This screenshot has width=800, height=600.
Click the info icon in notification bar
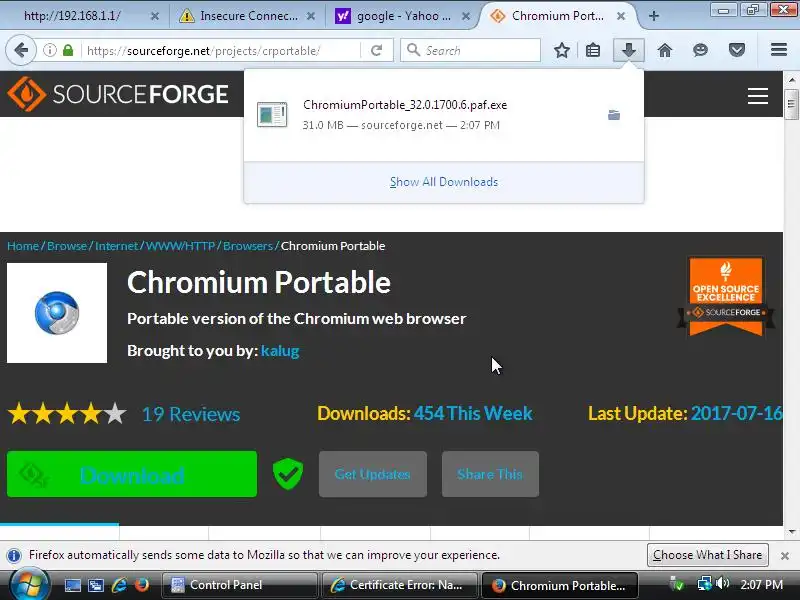(x=14, y=555)
